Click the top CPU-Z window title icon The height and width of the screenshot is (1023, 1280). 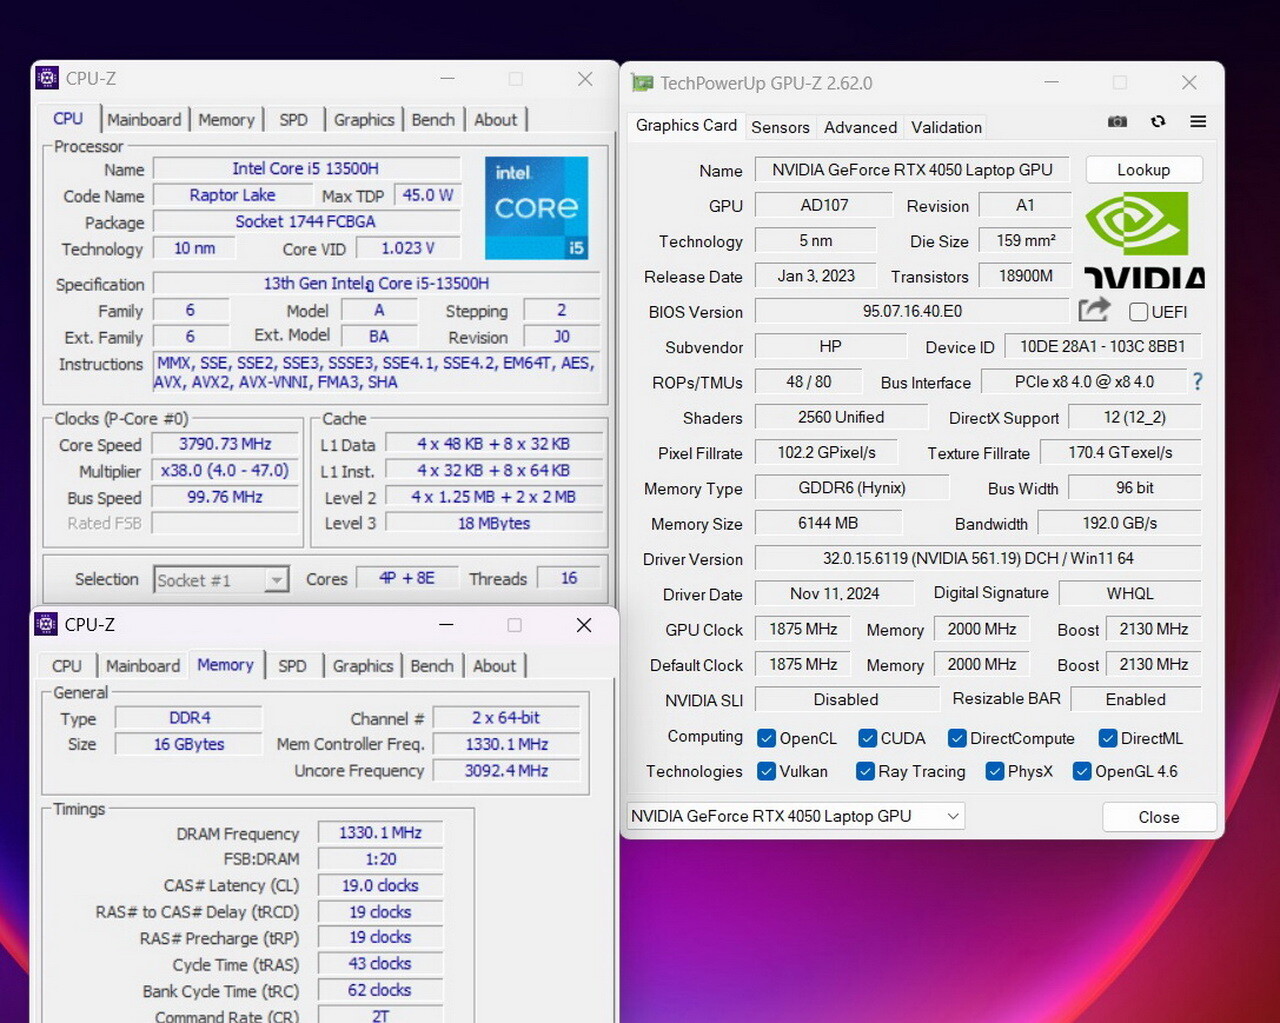[x=47, y=78]
